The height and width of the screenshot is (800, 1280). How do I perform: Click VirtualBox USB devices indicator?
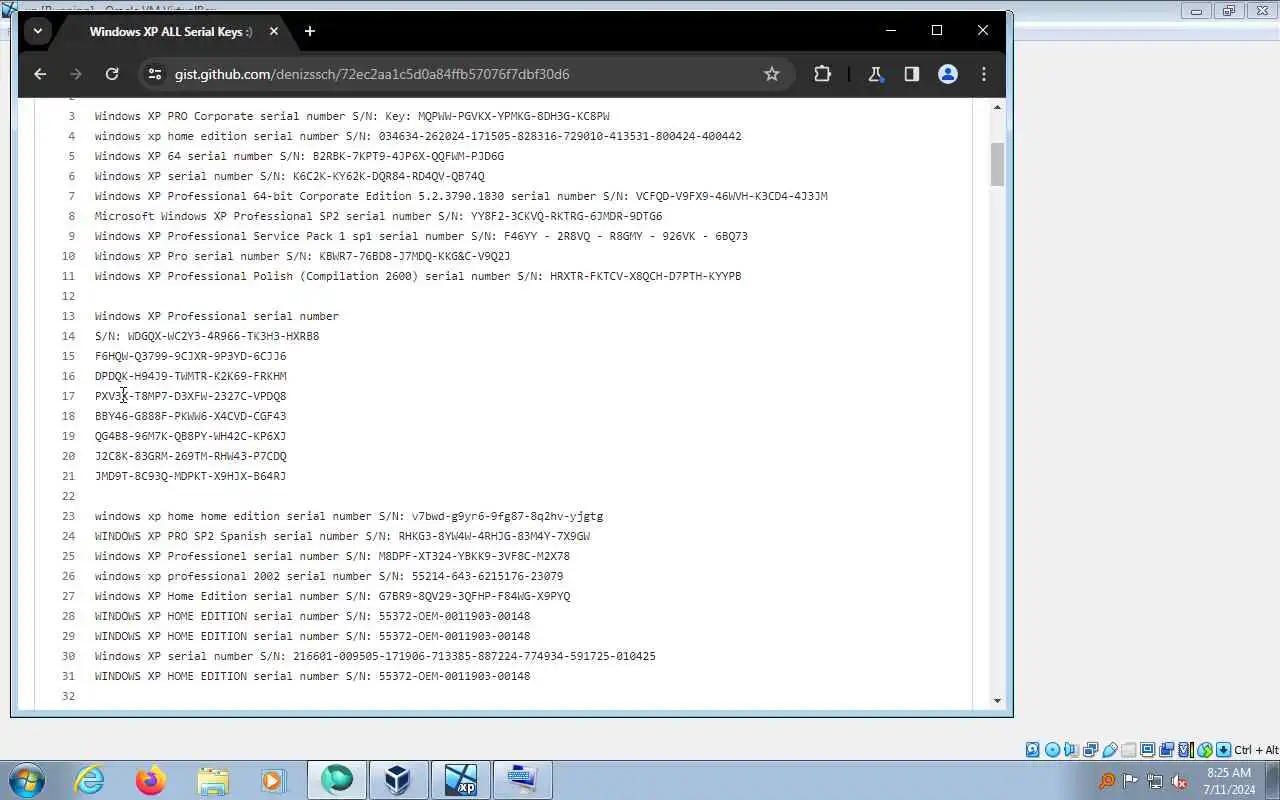(1110, 750)
